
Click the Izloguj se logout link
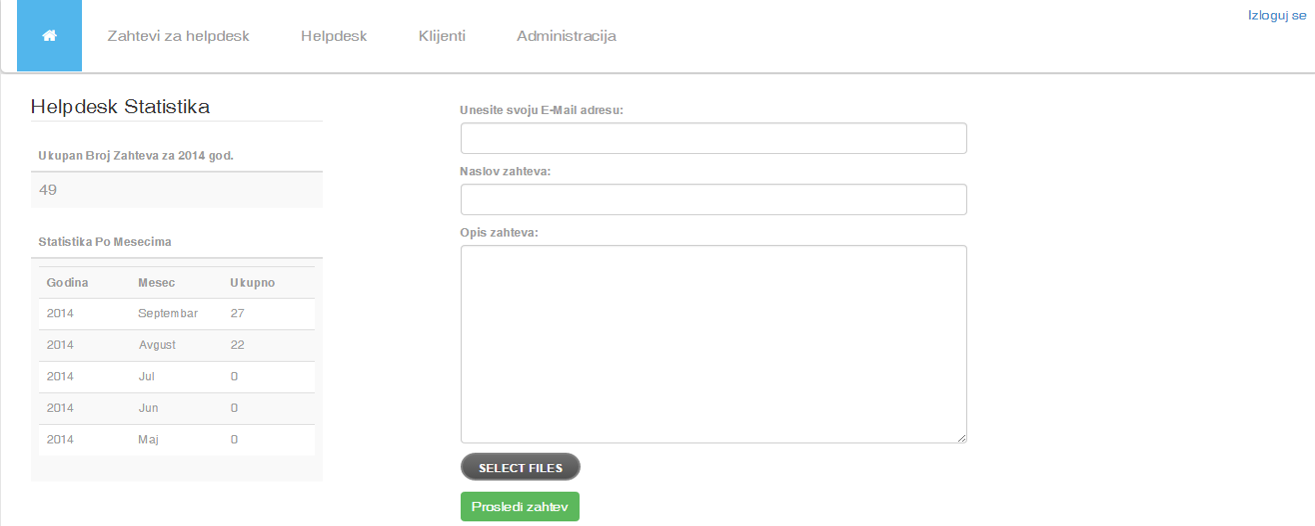[1277, 15]
